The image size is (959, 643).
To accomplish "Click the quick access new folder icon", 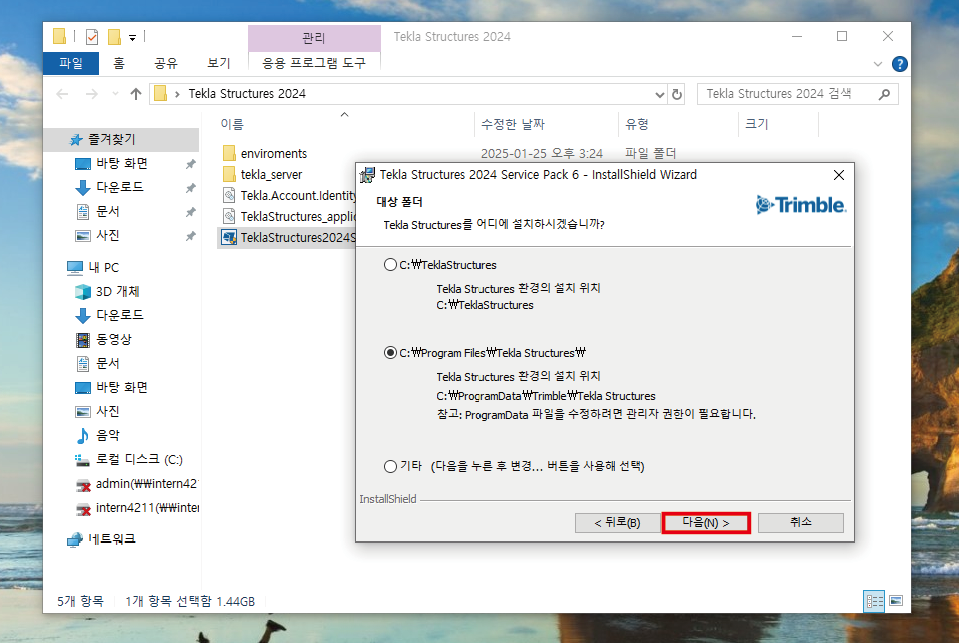I will point(114,37).
